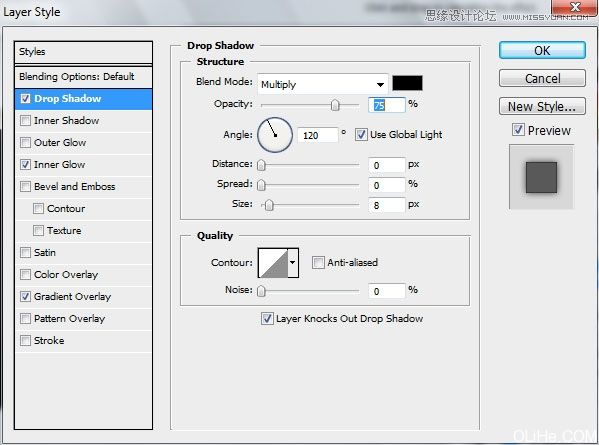
Task: Uncheck the Drop Shadow checkbox
Action: [x=25, y=99]
